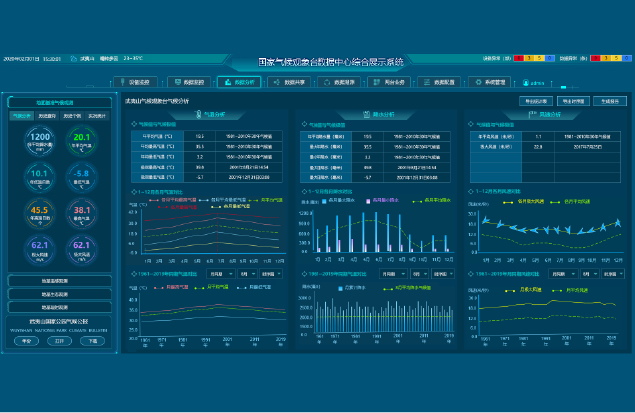Click rightmost button in top-right report button group
Image resolution: width=635 pixels, height=413 pixels.
610,101
